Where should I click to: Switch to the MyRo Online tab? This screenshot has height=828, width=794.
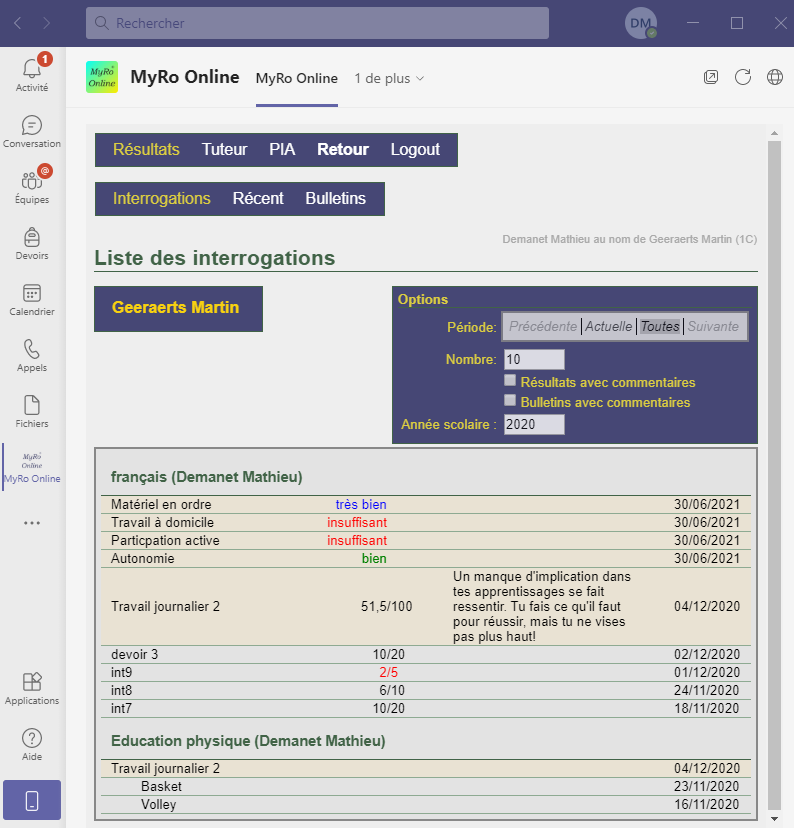coord(297,78)
